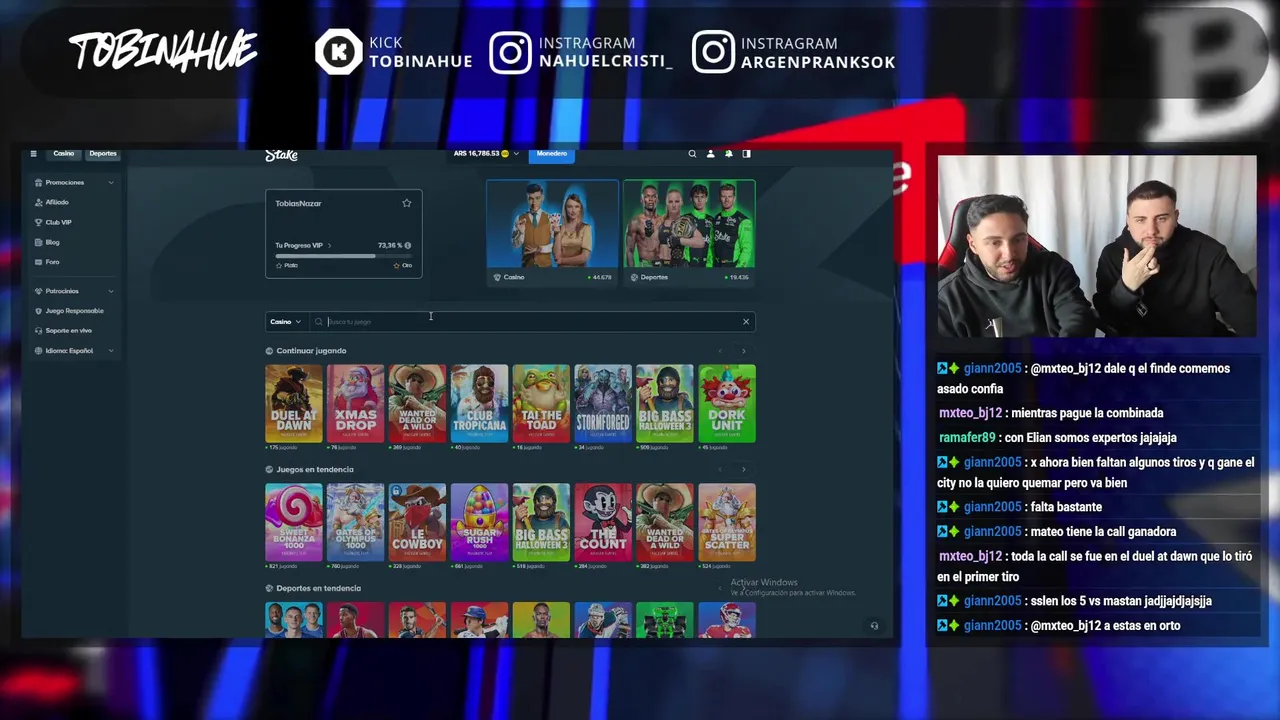Click the Kick logo in stream overlay
Viewport: 1280px width, 720px height.
tap(338, 52)
